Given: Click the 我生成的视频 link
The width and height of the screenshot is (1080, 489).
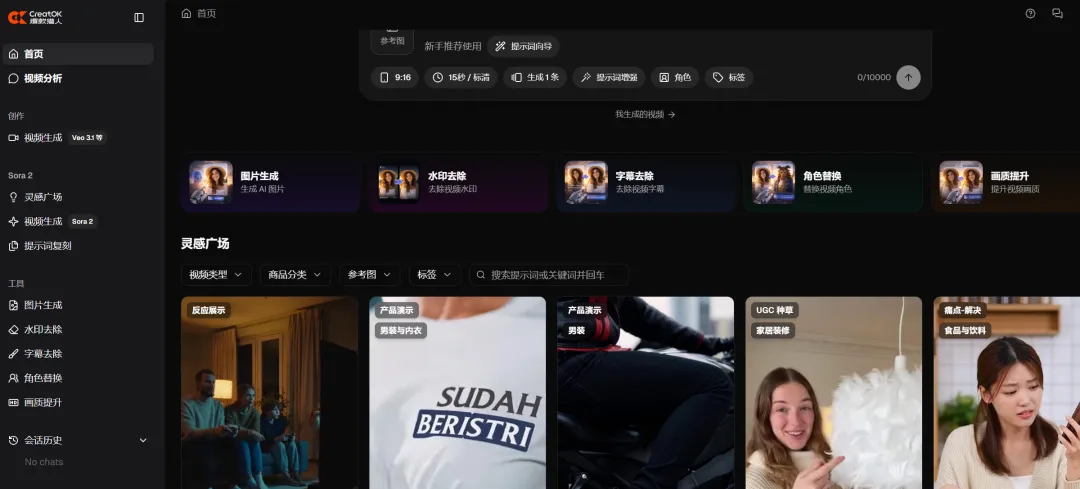Looking at the screenshot, I should (x=645, y=114).
